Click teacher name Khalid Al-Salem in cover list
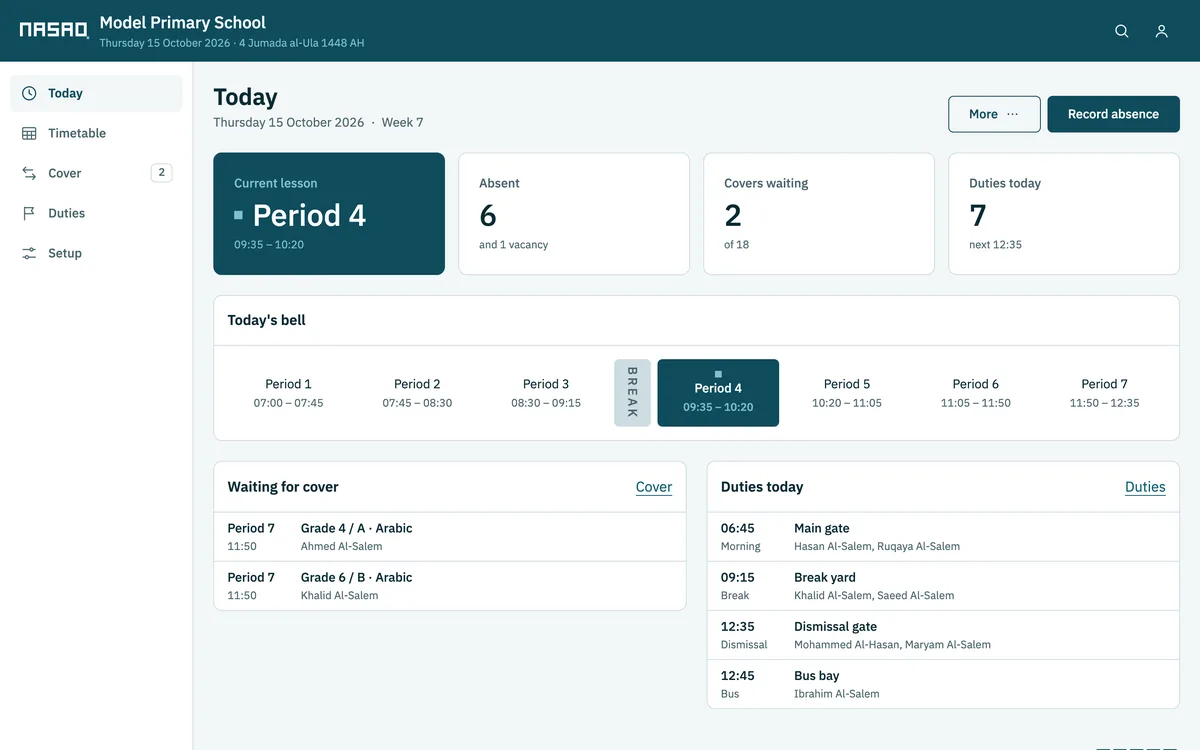The height and width of the screenshot is (750, 1200). coord(339,596)
